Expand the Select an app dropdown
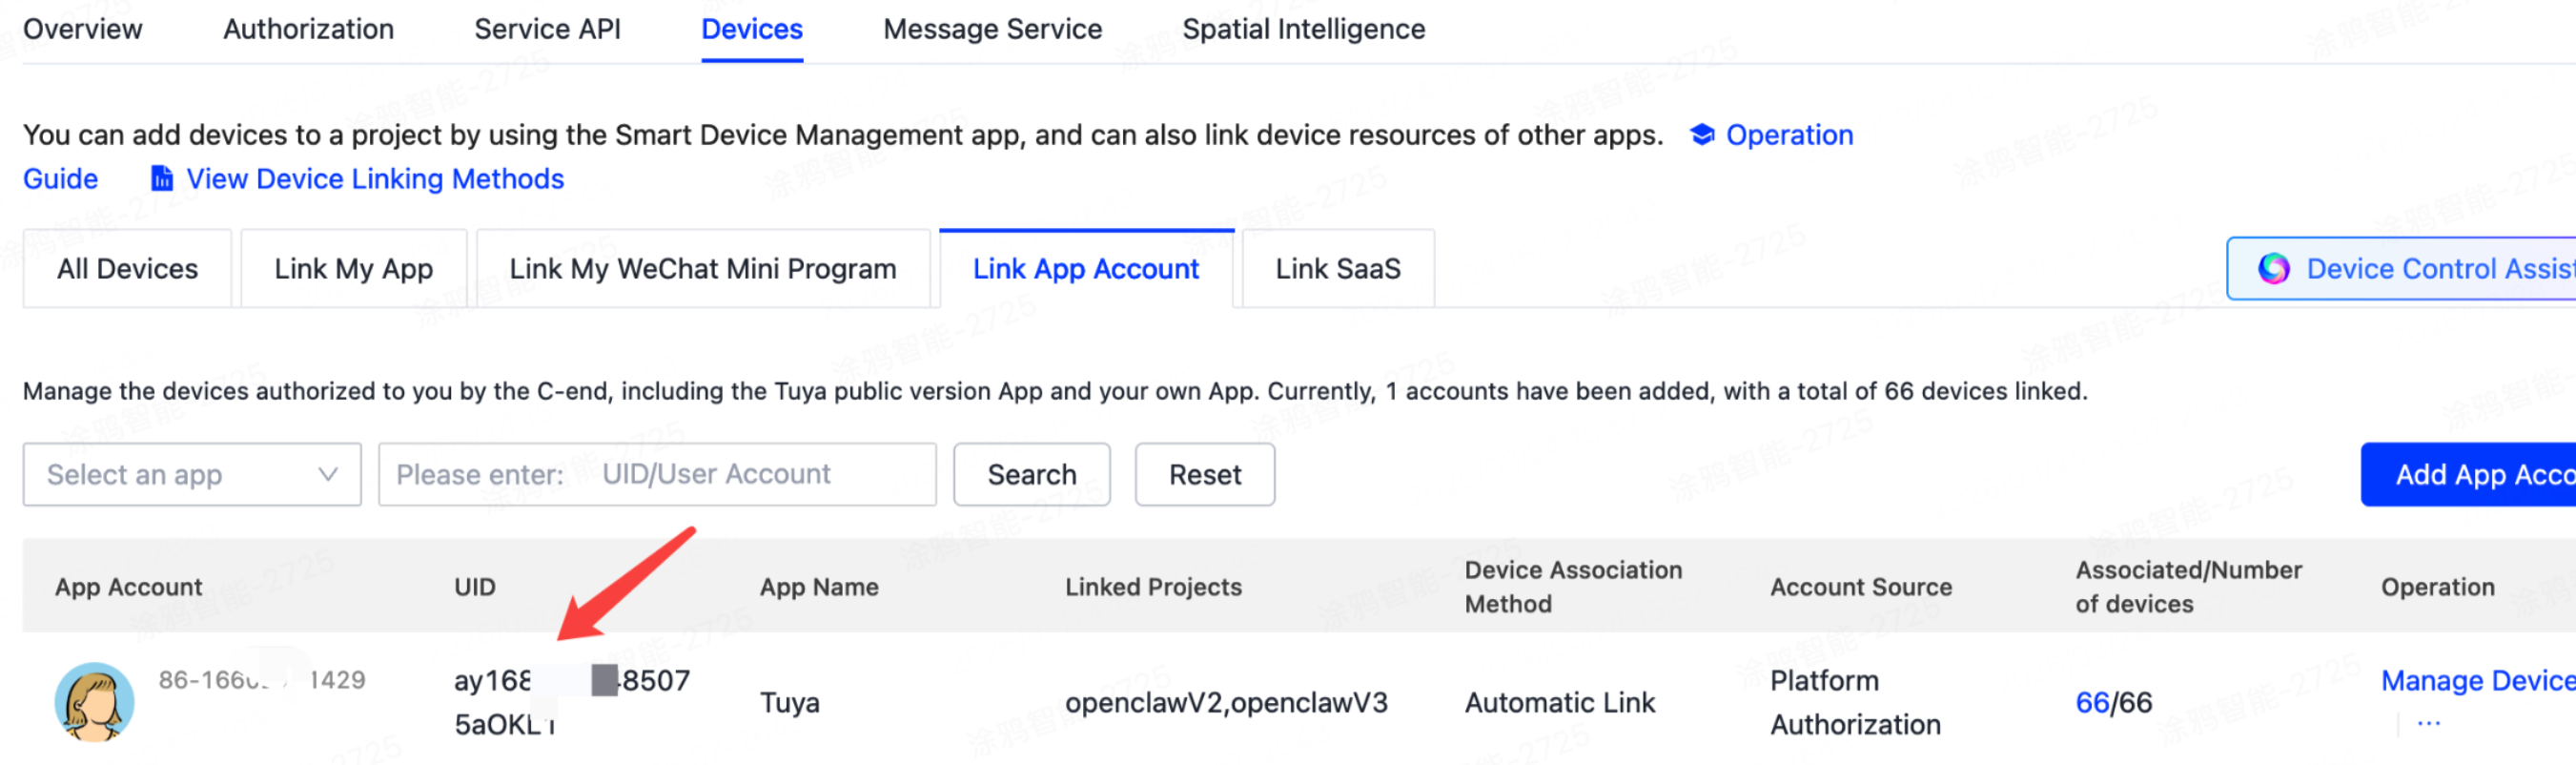Screen dimensions: 2576x765 [191, 474]
